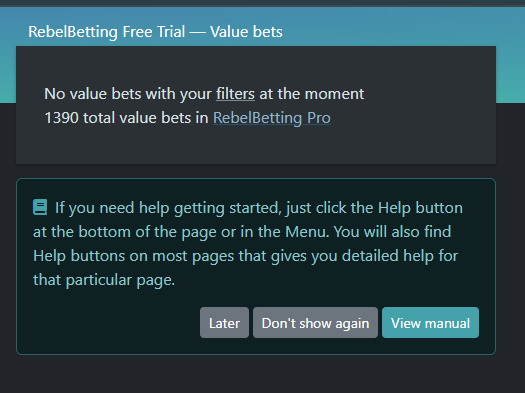The width and height of the screenshot is (525, 393).
Task: Click the dark strip at window top
Action: pyautogui.click(x=262, y=3)
